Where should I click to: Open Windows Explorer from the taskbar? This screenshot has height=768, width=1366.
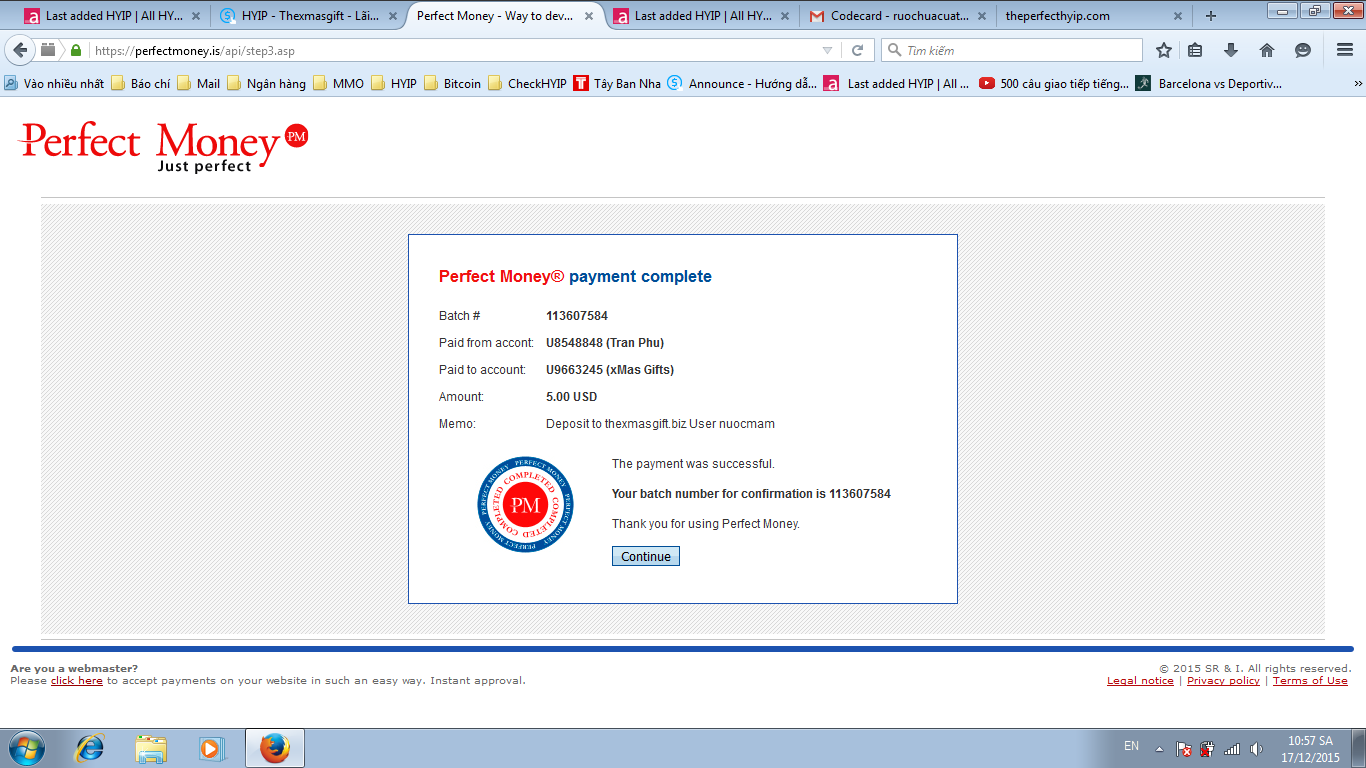pos(151,748)
